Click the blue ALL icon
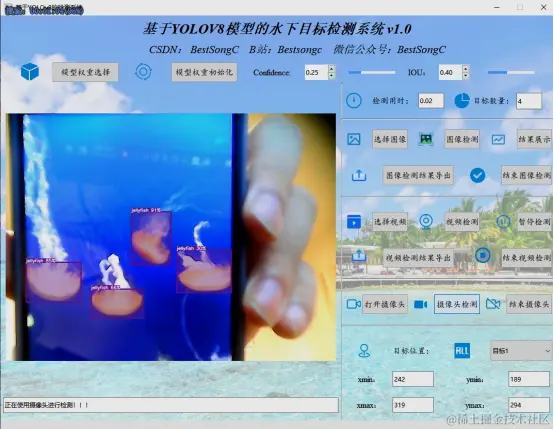Viewport: 554px width, 430px height. pyautogui.click(x=462, y=351)
